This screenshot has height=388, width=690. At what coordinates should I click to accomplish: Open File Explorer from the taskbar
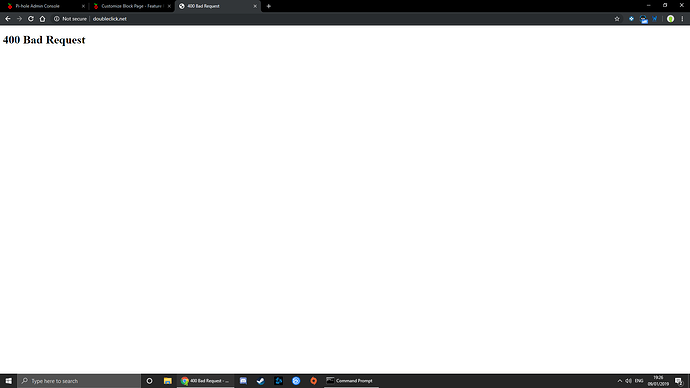[168, 381]
